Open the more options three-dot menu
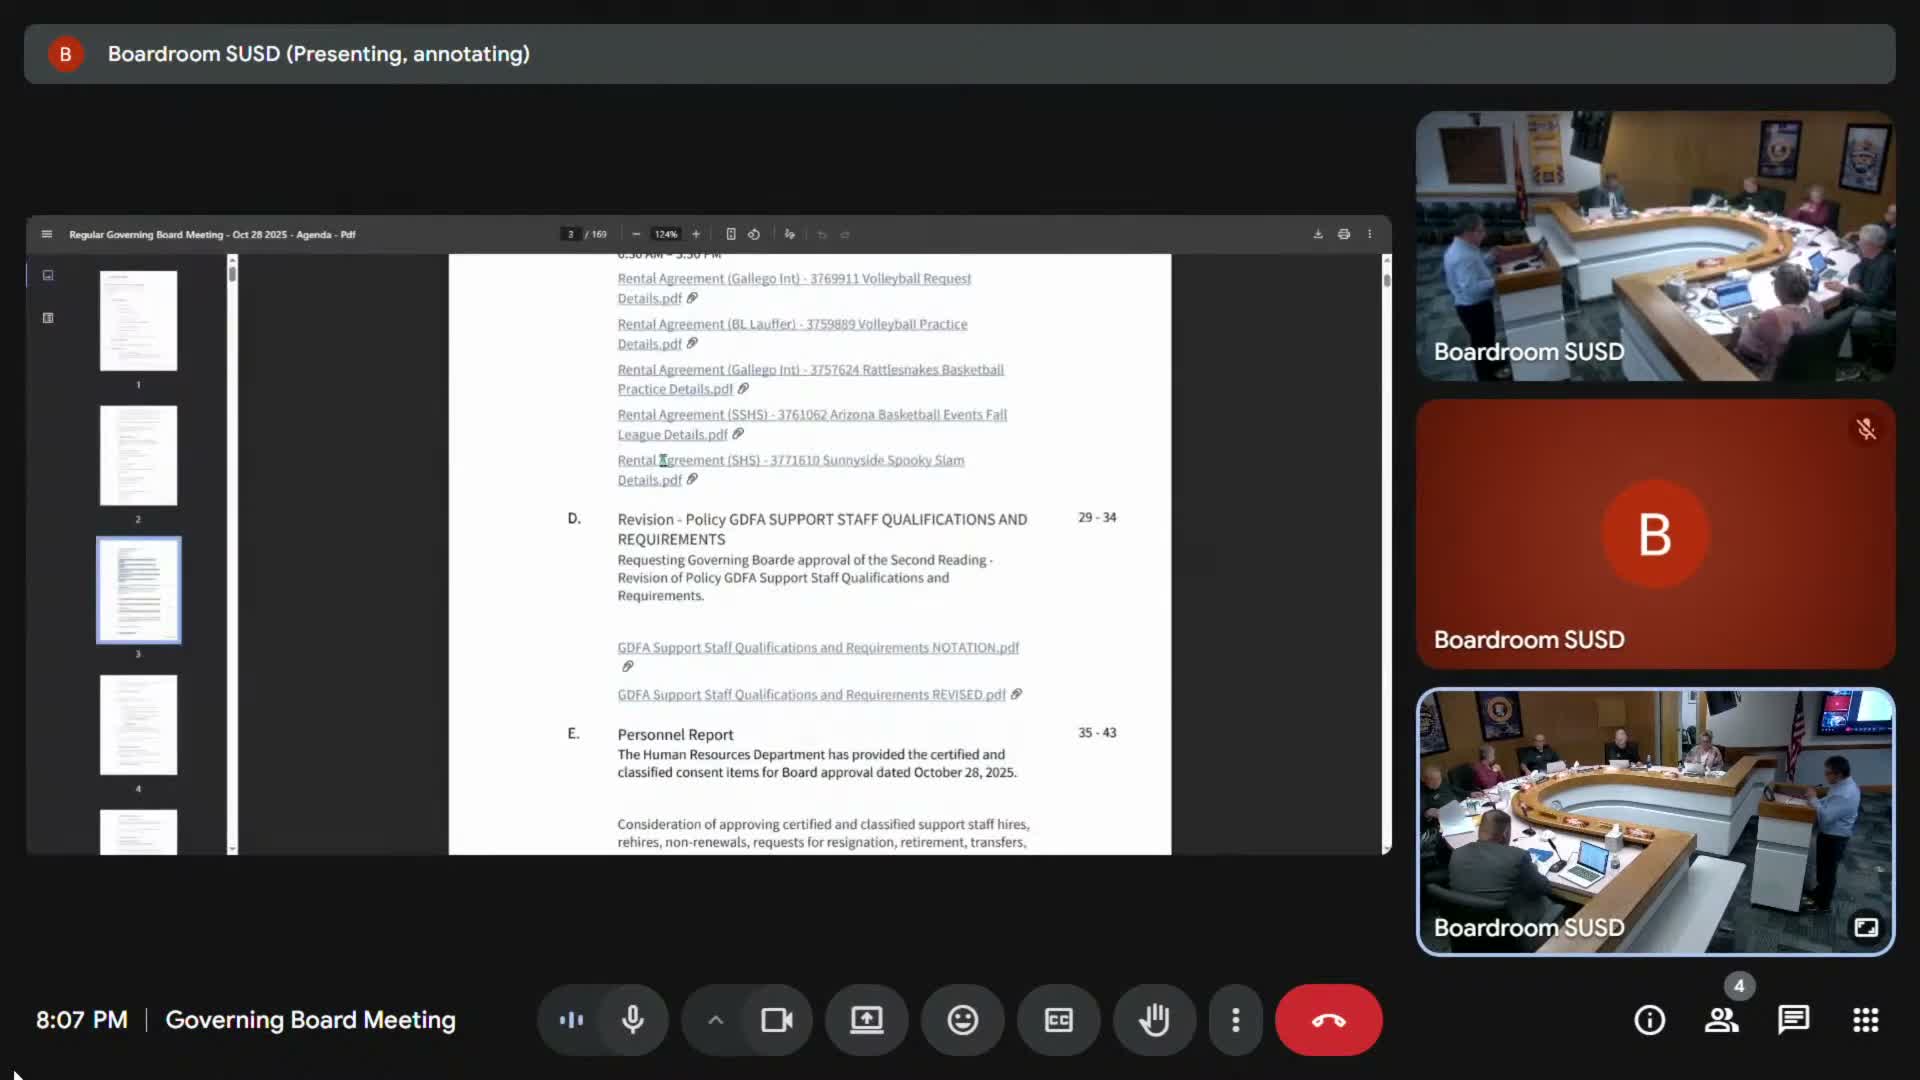 (1236, 1020)
